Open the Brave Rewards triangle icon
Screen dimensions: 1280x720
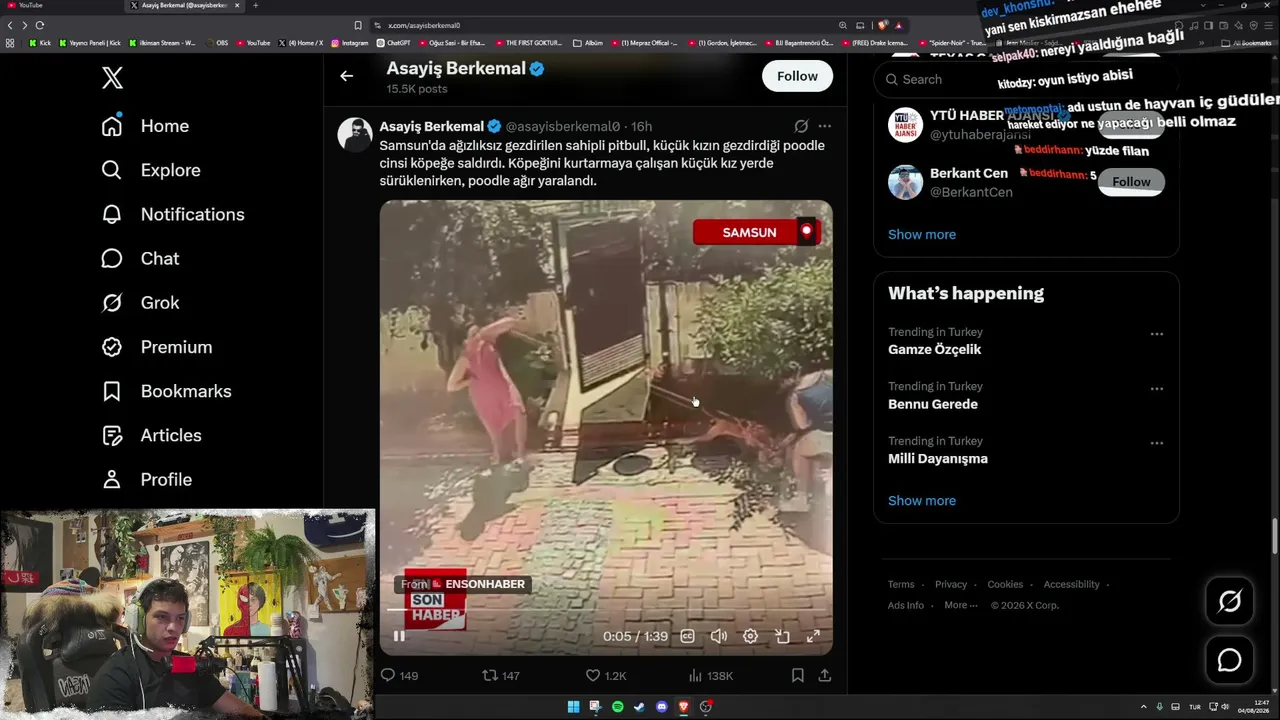pyautogui.click(x=898, y=25)
